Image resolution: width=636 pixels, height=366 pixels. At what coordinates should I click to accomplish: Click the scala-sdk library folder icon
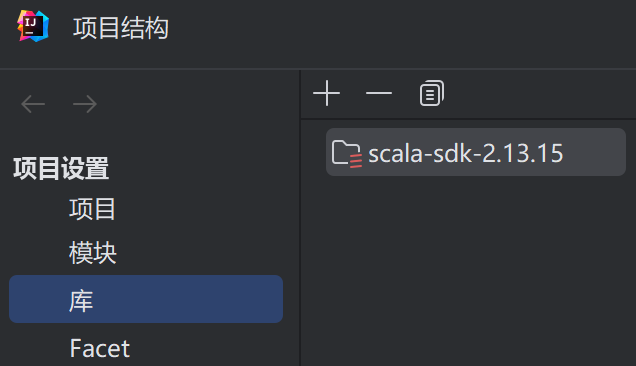pyautogui.click(x=346, y=154)
